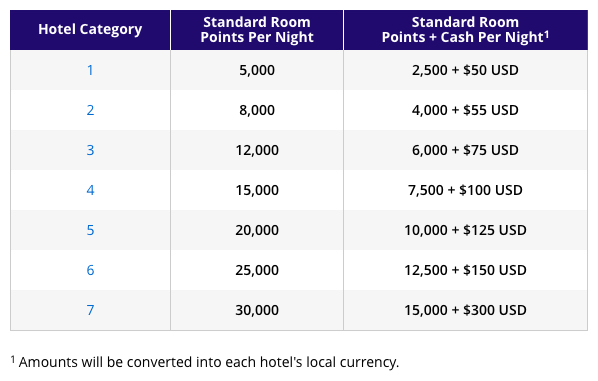Open the Hotel Category 6 link

(x=90, y=270)
